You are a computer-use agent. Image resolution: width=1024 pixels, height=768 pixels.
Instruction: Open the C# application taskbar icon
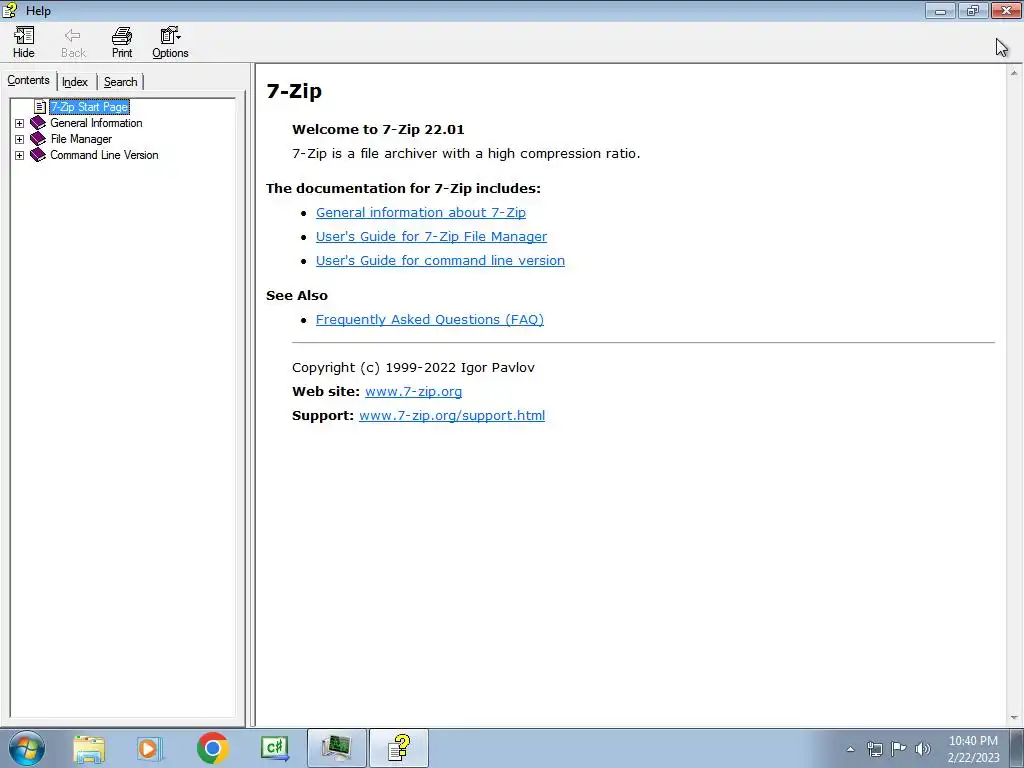tap(275, 748)
